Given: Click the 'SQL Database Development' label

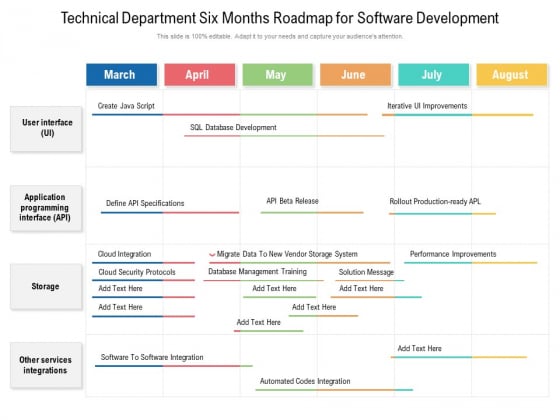Looking at the screenshot, I should 233,128.
